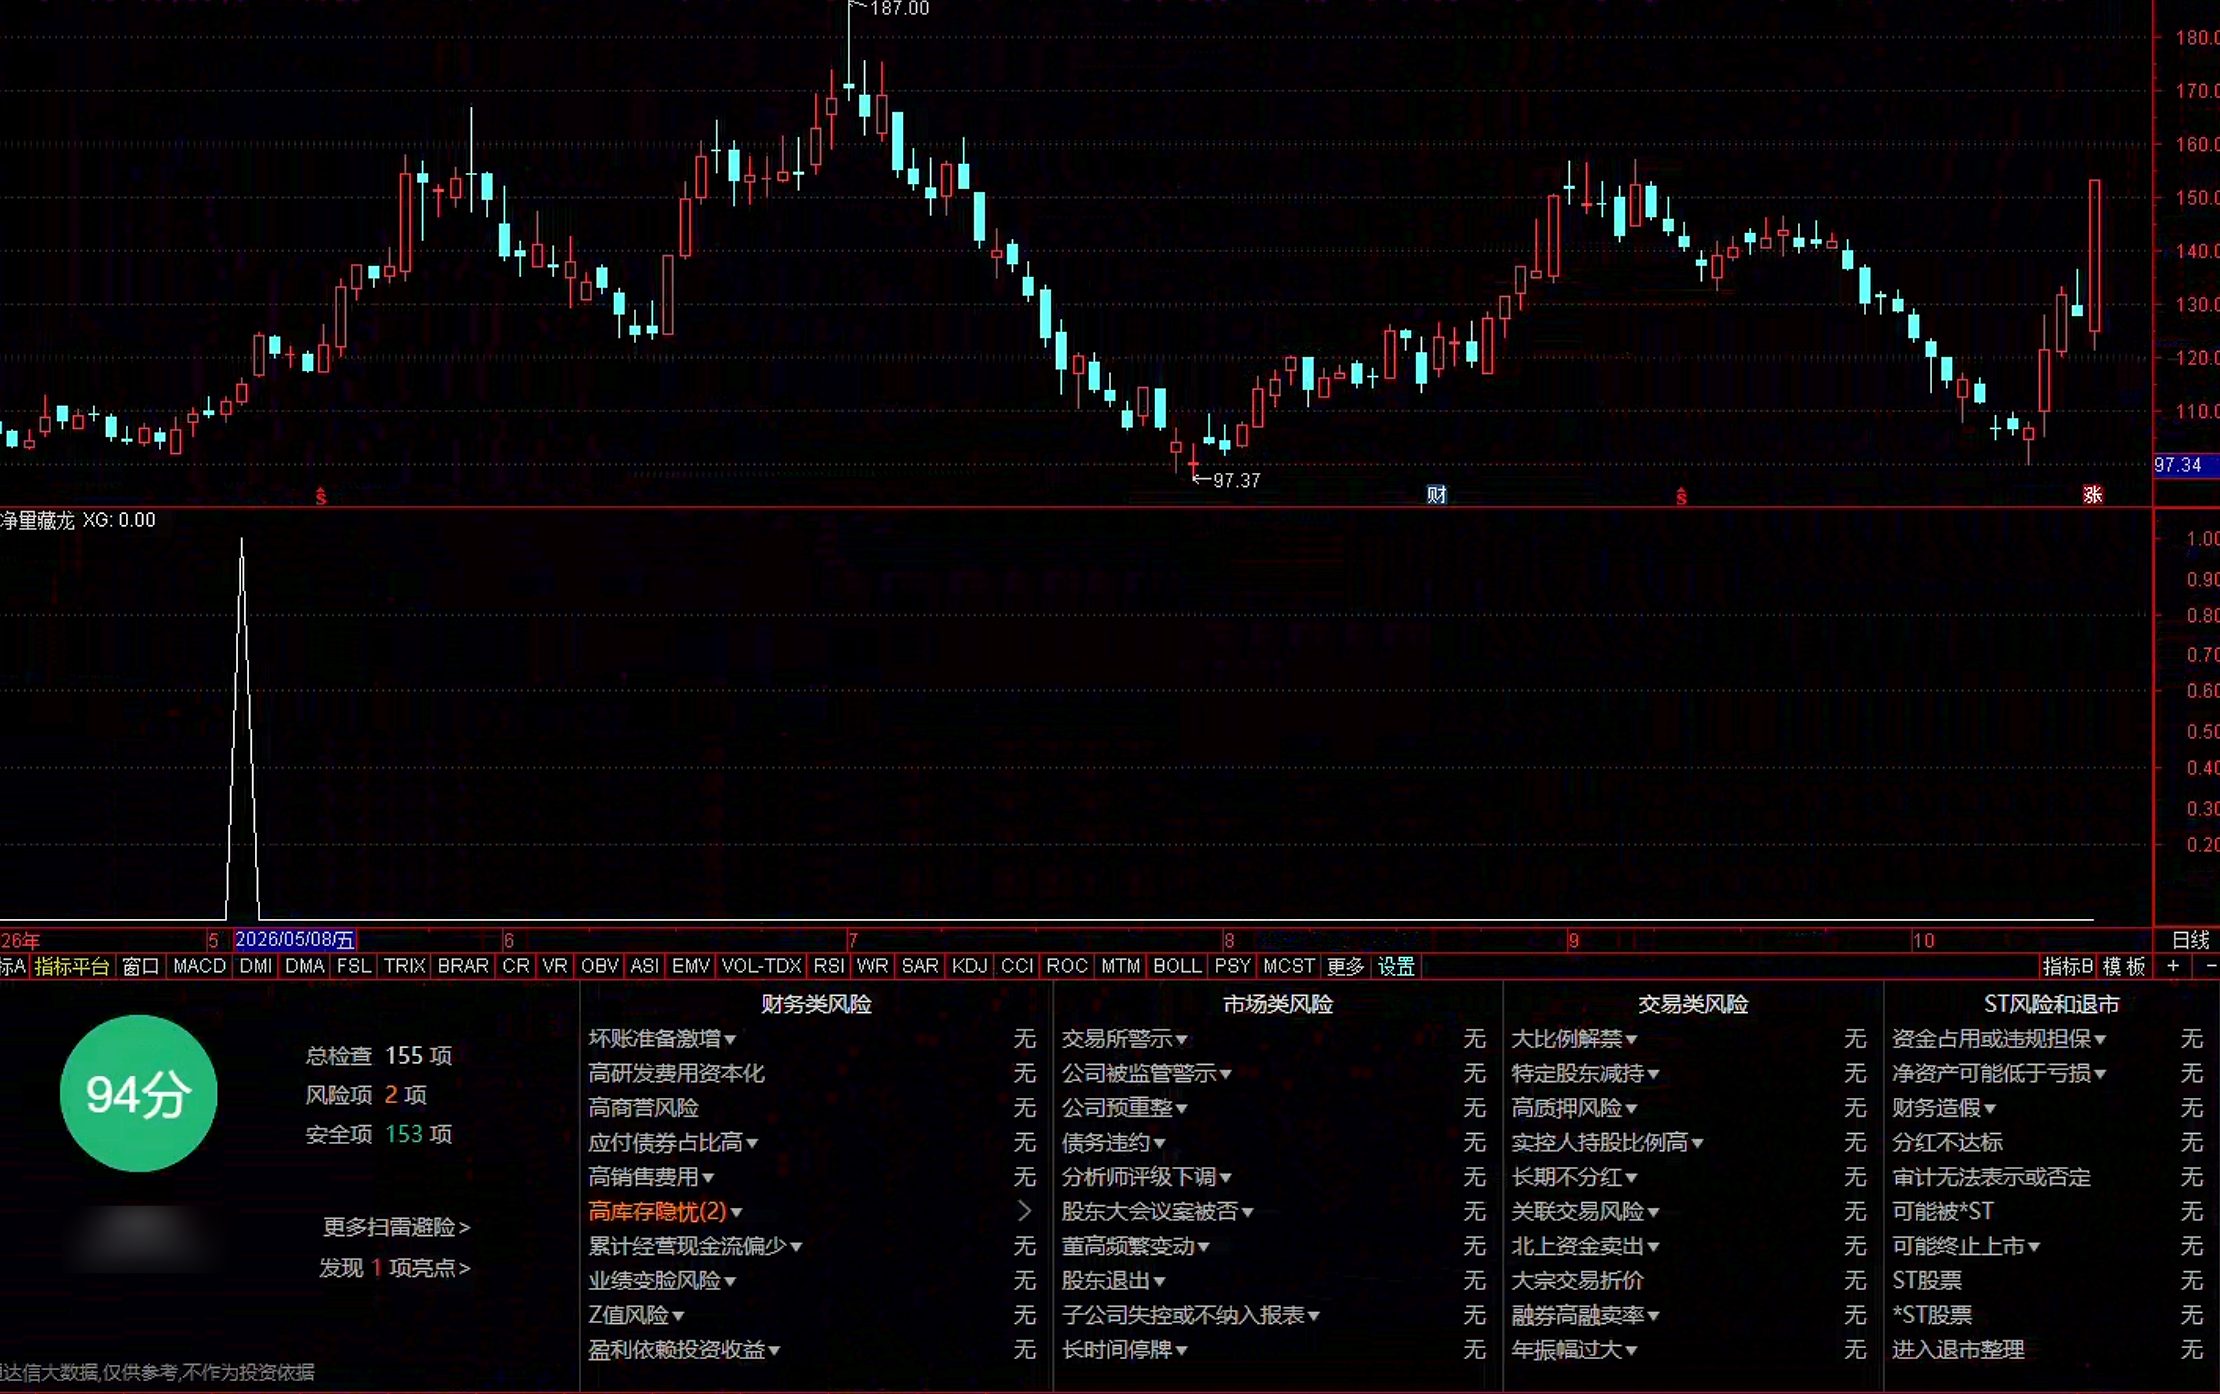Switch to ROC indicator

tap(1066, 966)
